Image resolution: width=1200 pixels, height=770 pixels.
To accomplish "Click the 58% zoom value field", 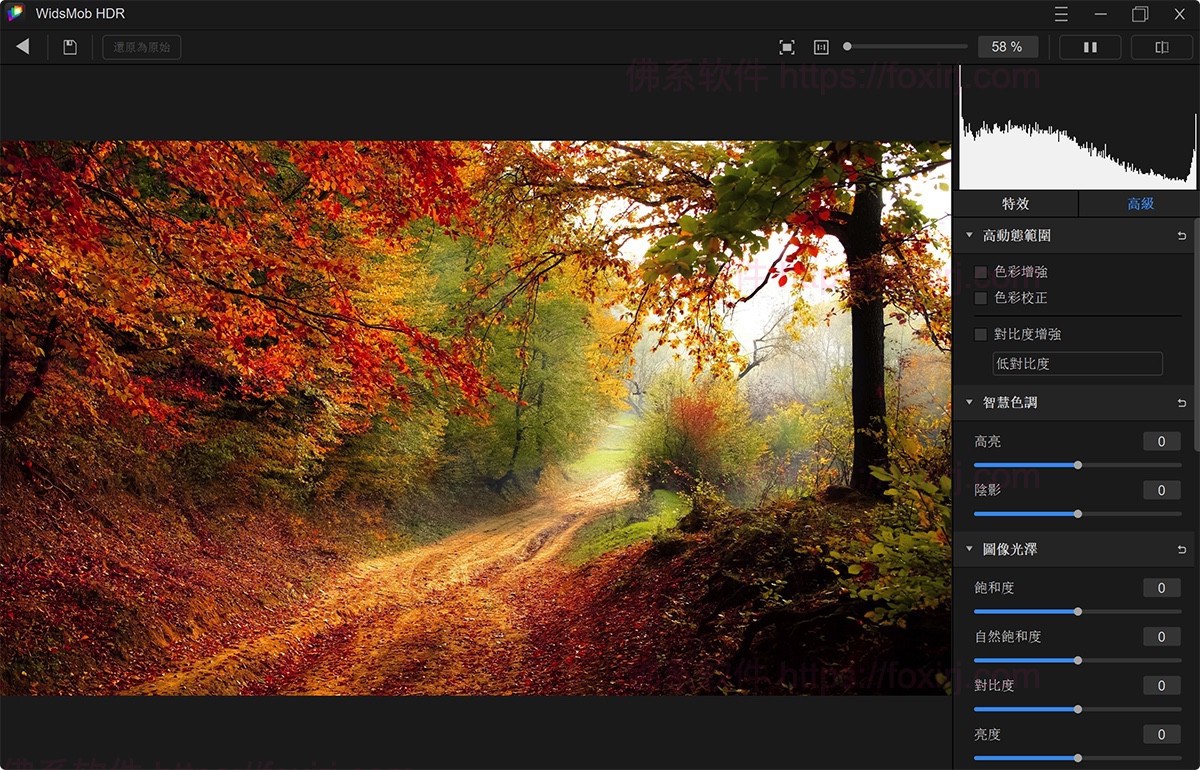I will click(x=1007, y=46).
